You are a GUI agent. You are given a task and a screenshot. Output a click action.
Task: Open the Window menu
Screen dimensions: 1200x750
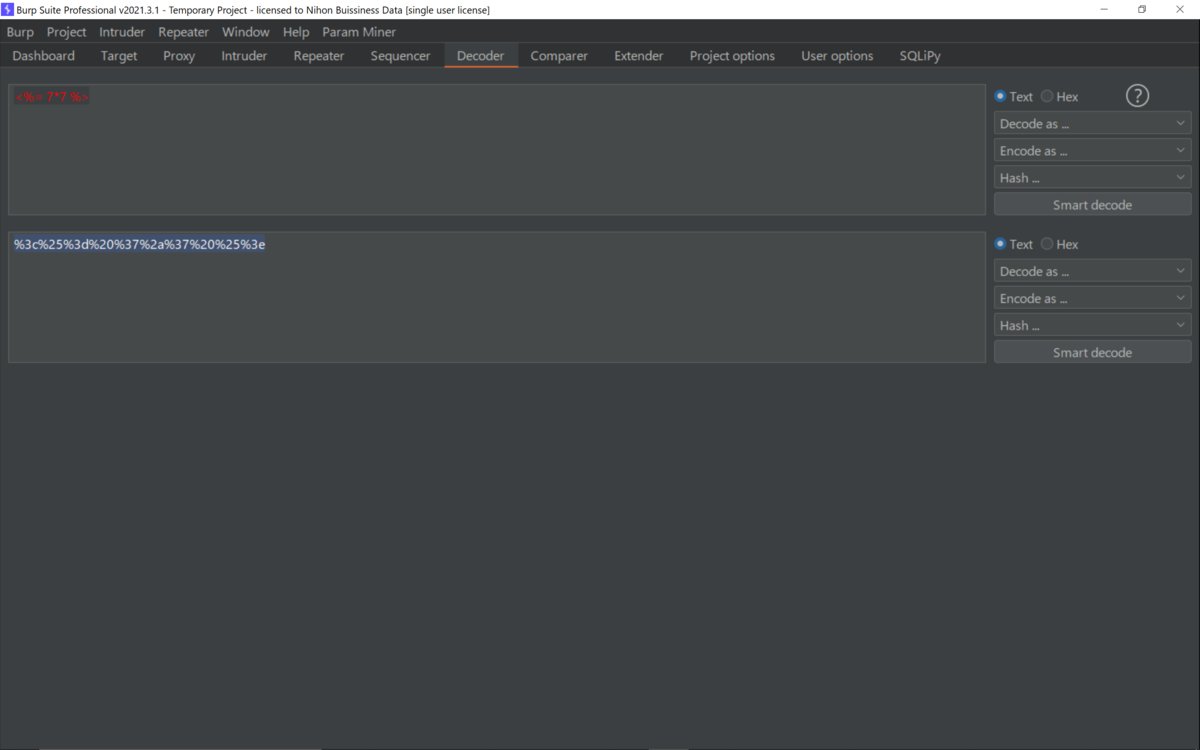[246, 32]
